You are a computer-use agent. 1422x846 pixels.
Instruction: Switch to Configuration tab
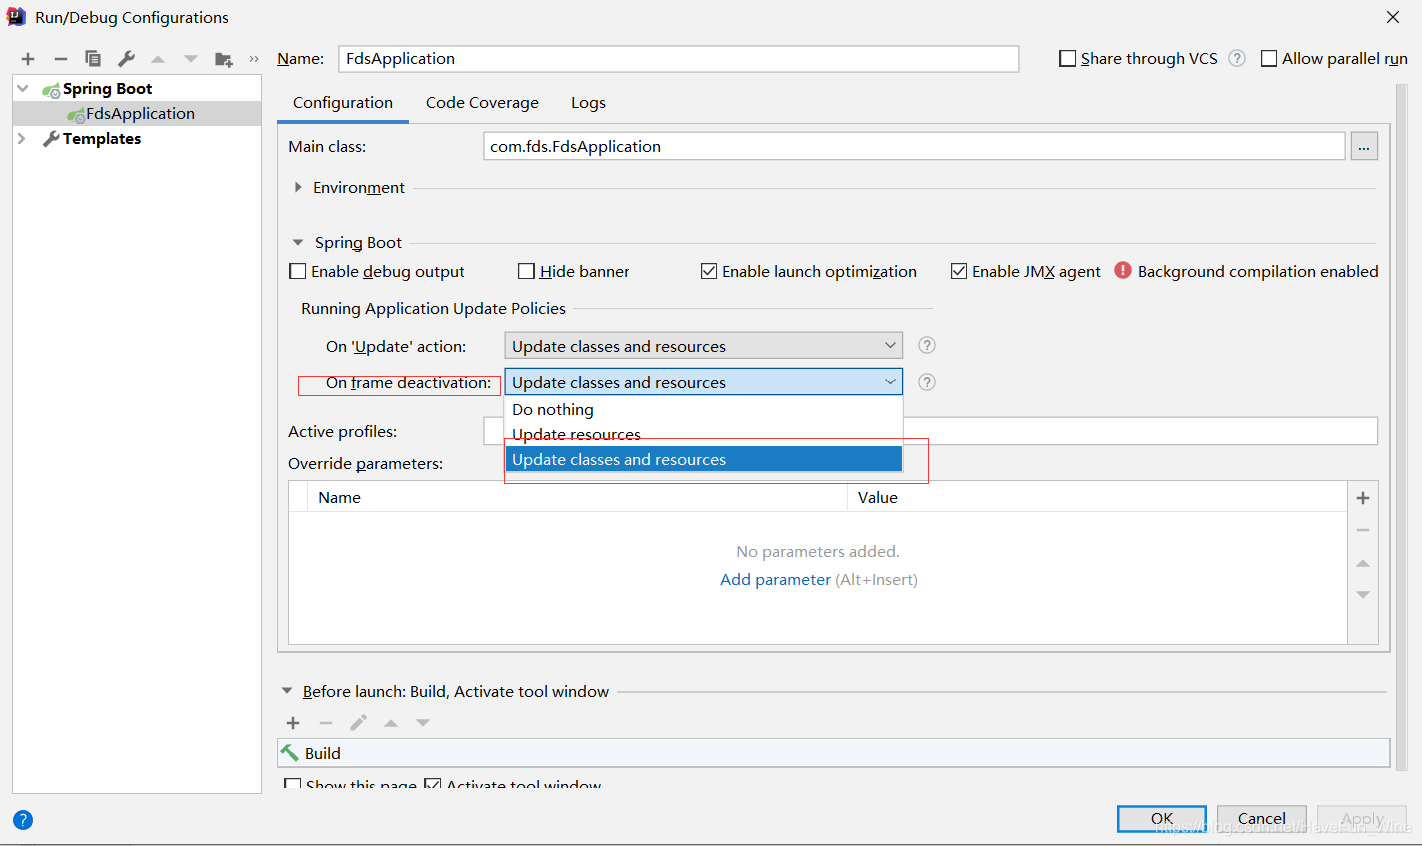click(343, 103)
